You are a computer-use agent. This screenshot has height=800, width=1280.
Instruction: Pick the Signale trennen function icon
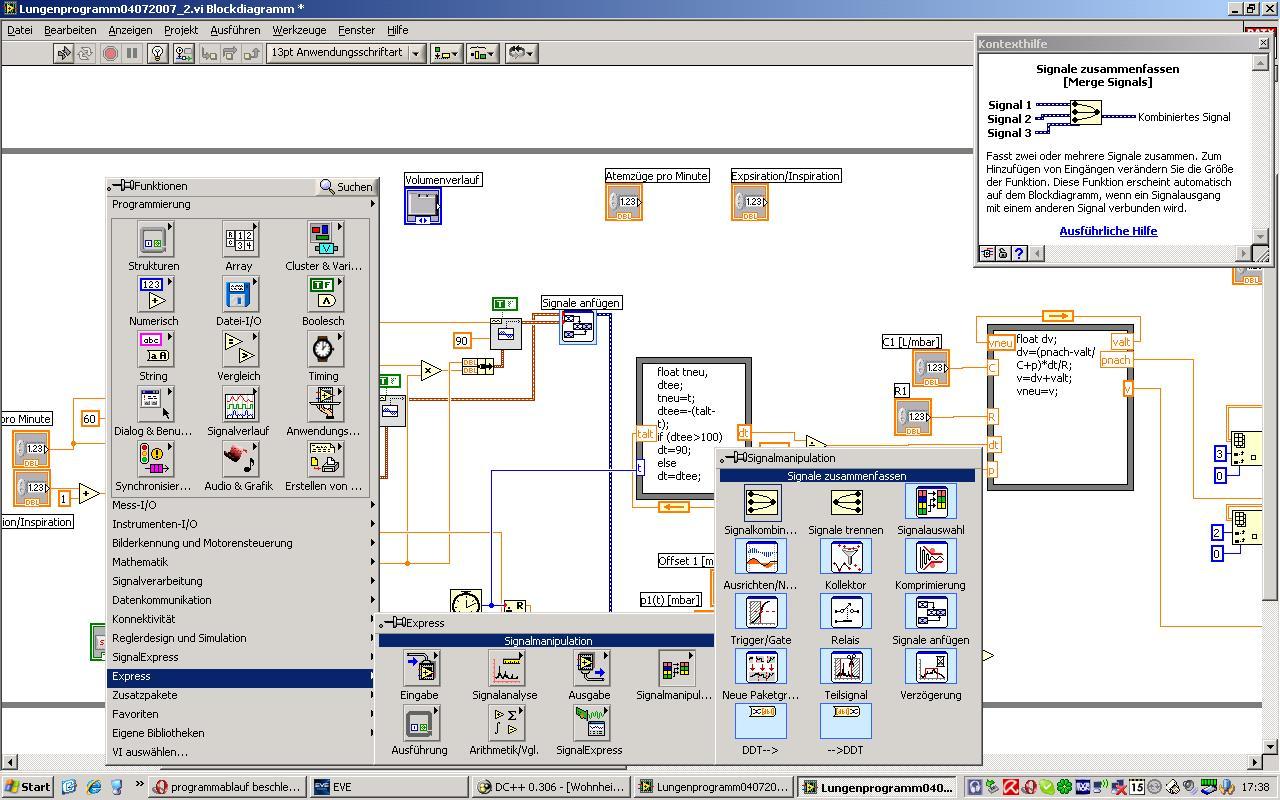(x=846, y=503)
